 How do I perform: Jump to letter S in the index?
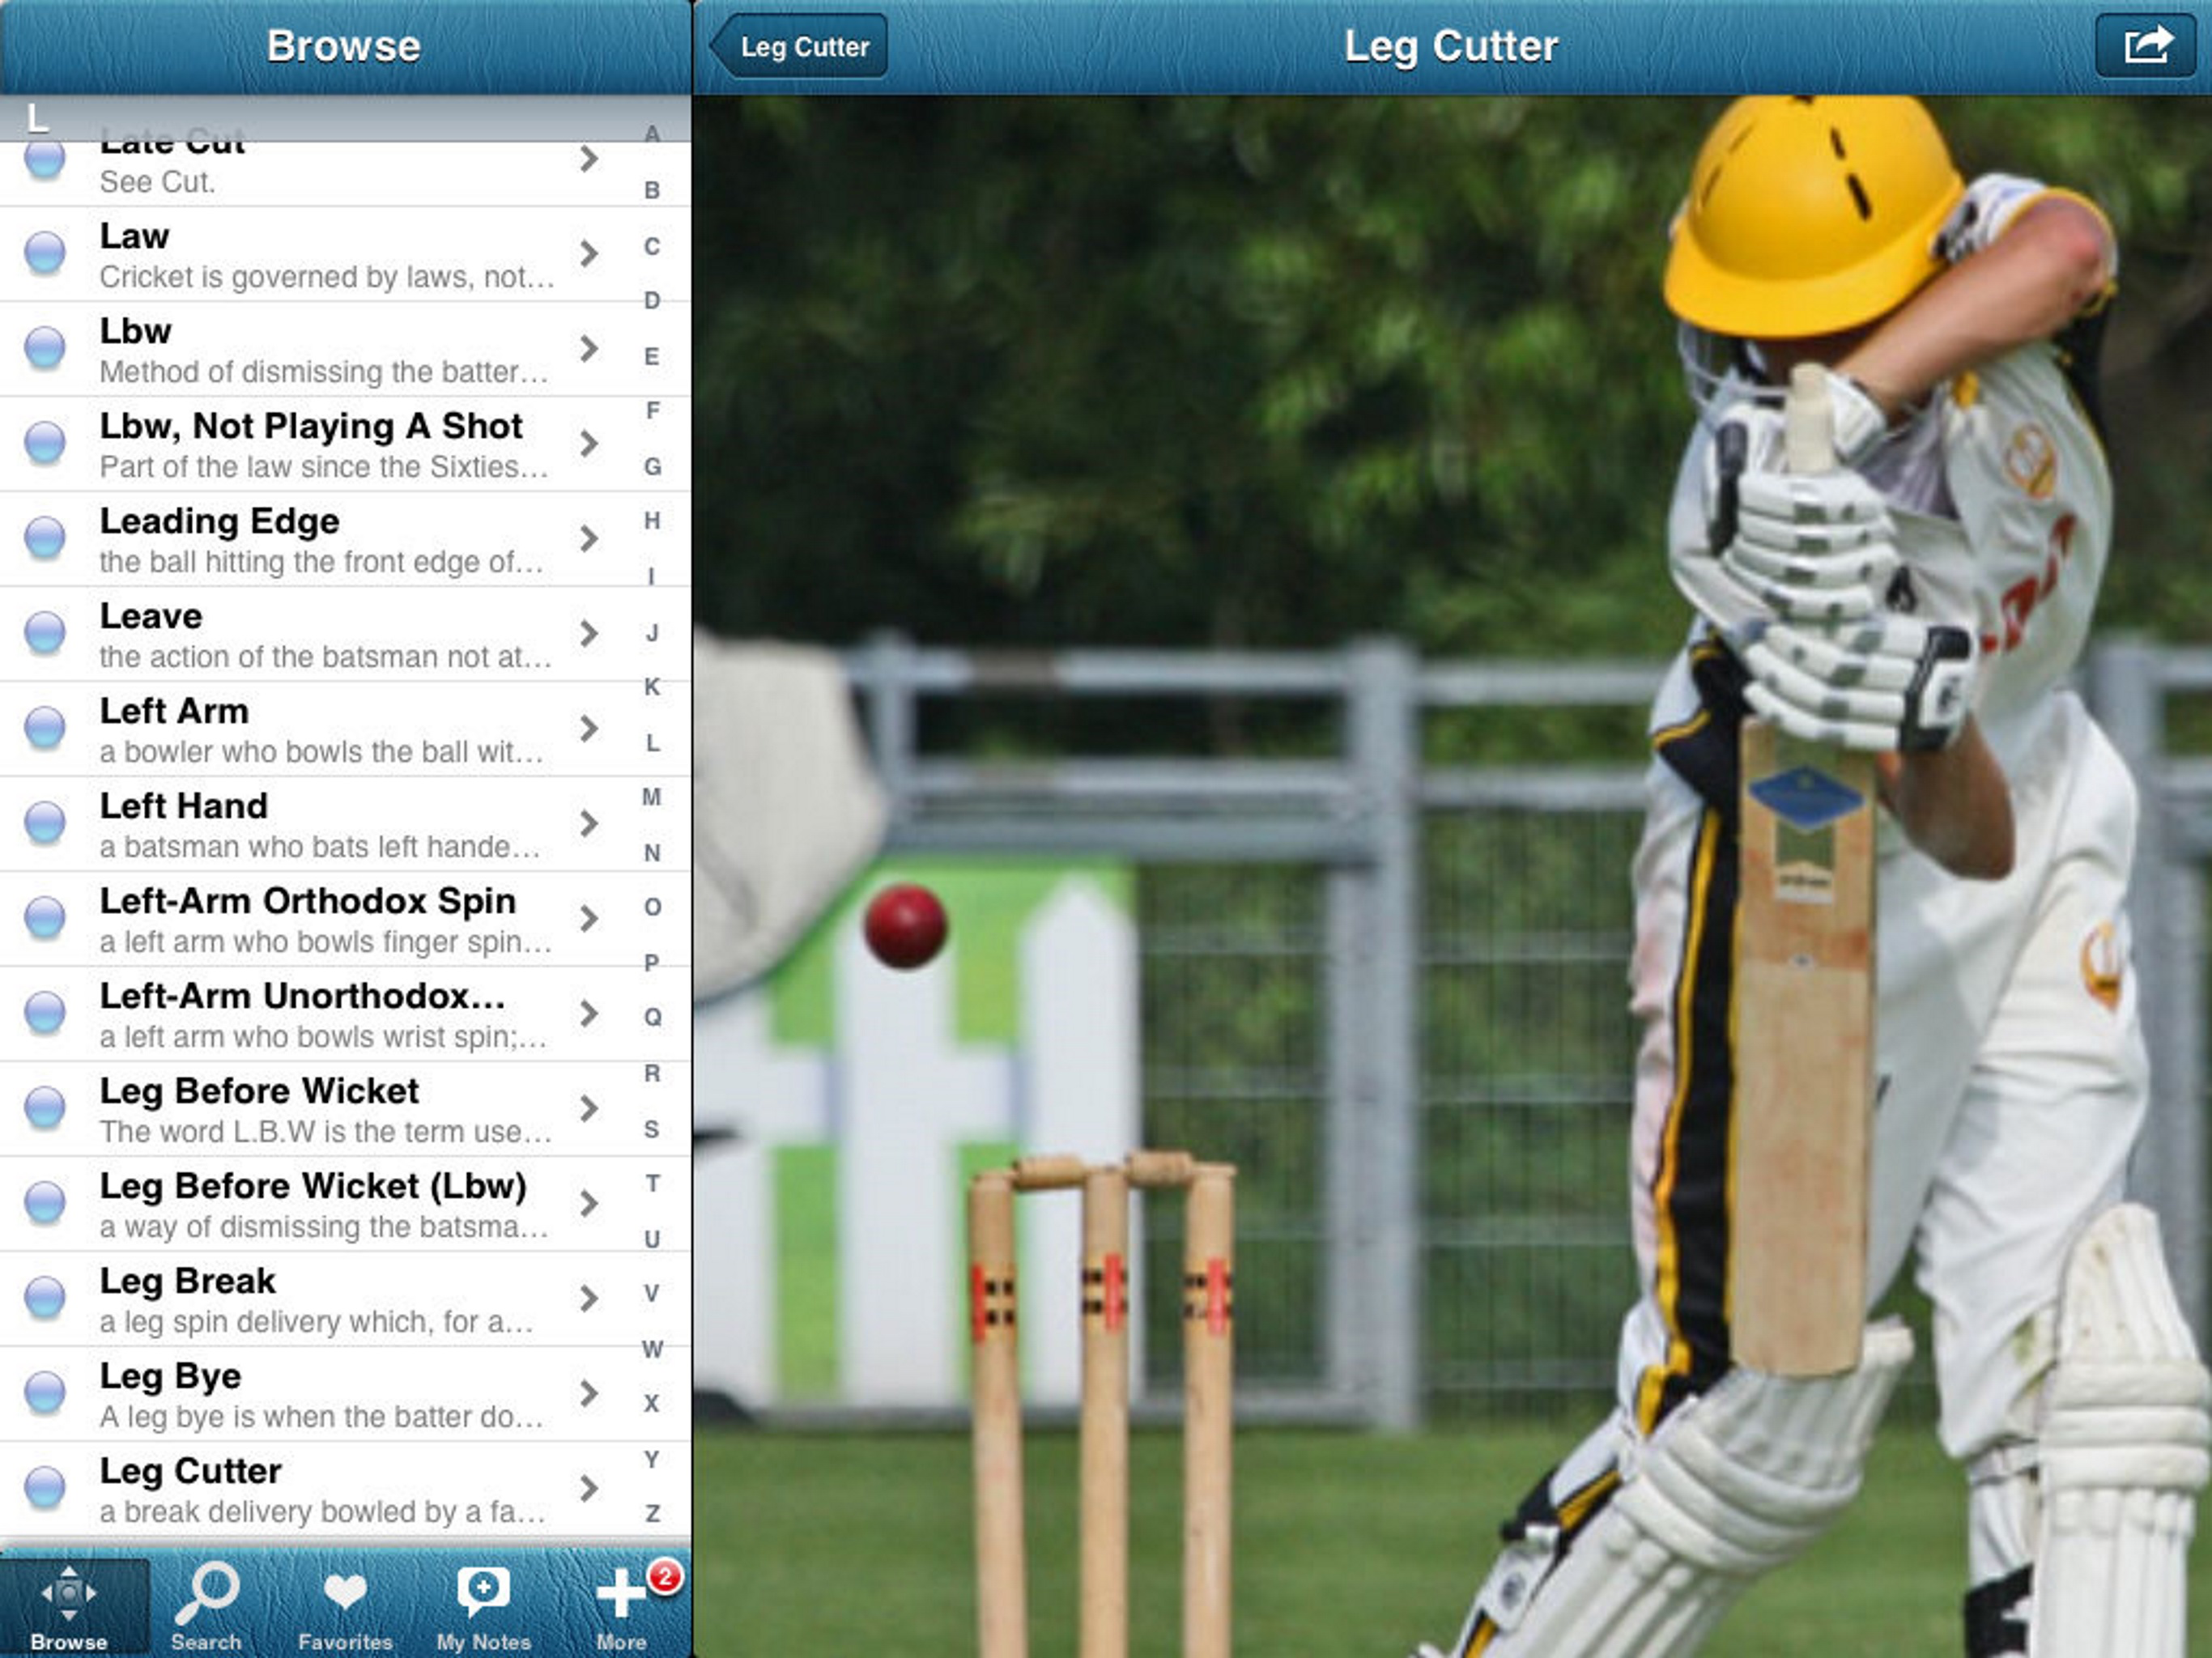pos(652,1129)
